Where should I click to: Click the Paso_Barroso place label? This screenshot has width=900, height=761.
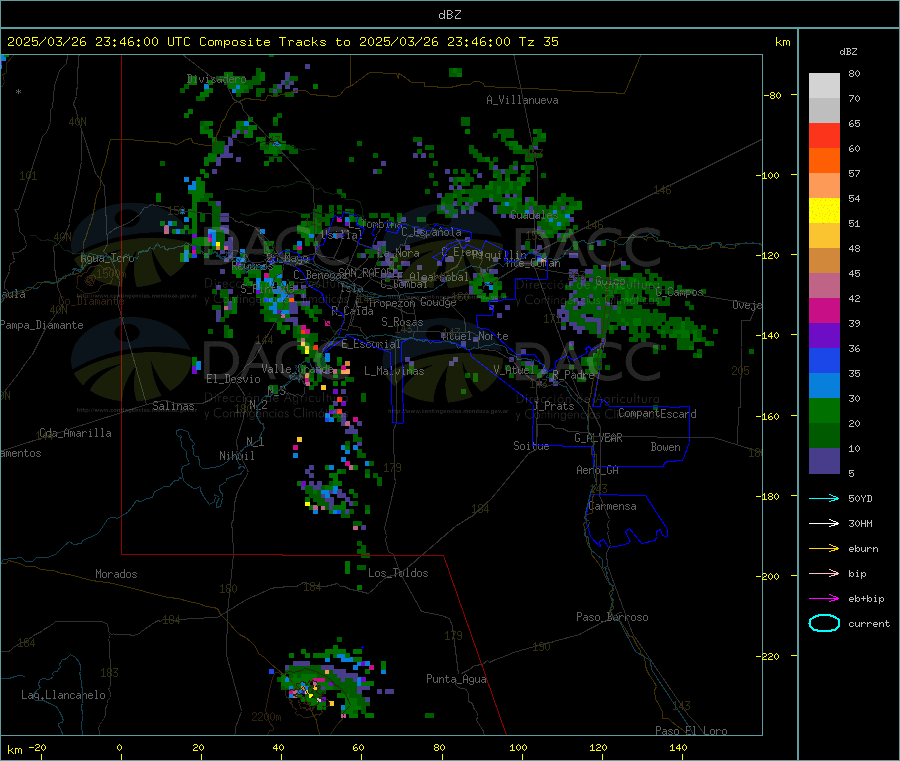612,617
